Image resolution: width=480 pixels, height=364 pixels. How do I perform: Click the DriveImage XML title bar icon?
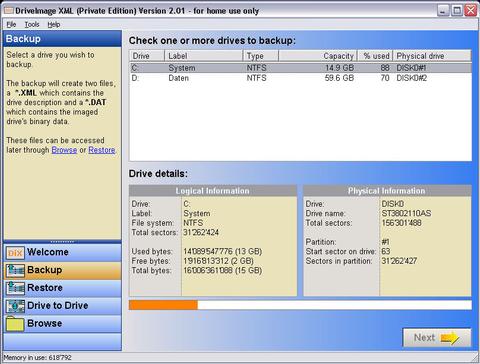(x=8, y=10)
